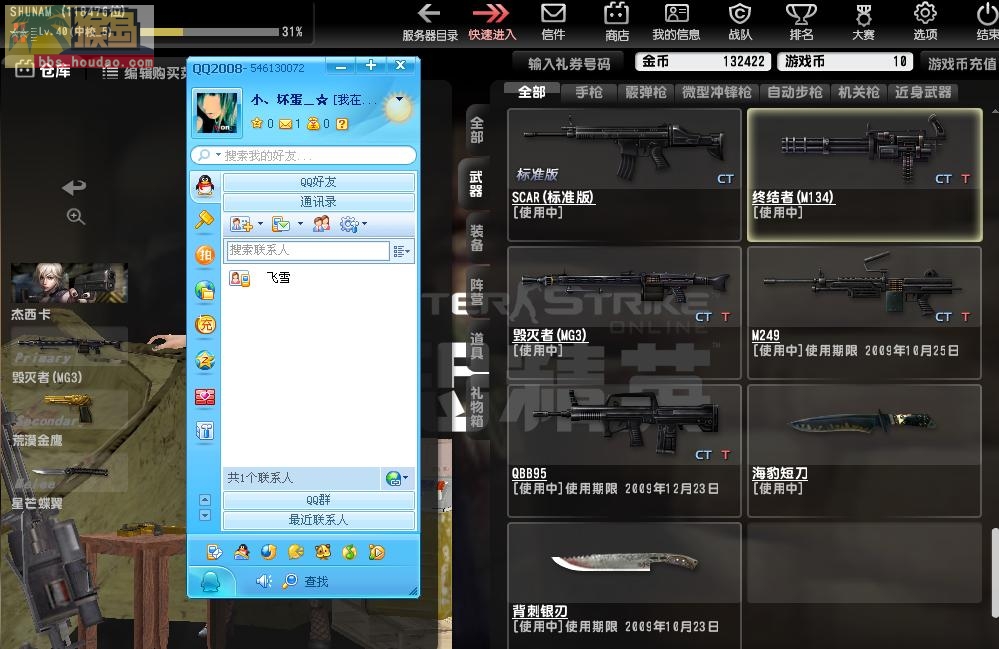Open the contact list view mode dropdown
Screen dimensions: 999x649
[x=401, y=252]
